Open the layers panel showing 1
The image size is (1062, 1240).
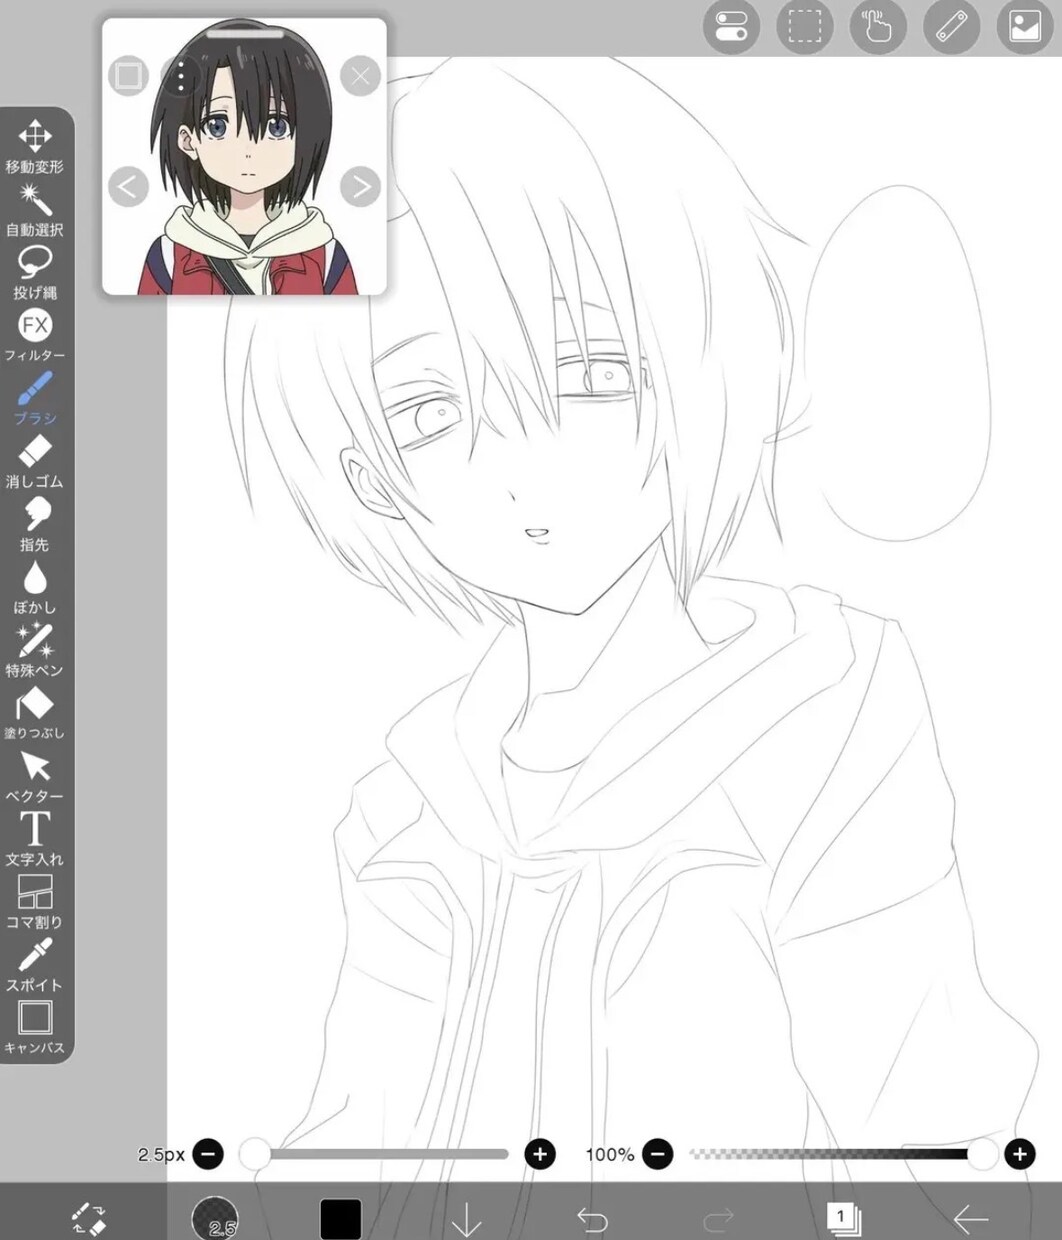[844, 1219]
